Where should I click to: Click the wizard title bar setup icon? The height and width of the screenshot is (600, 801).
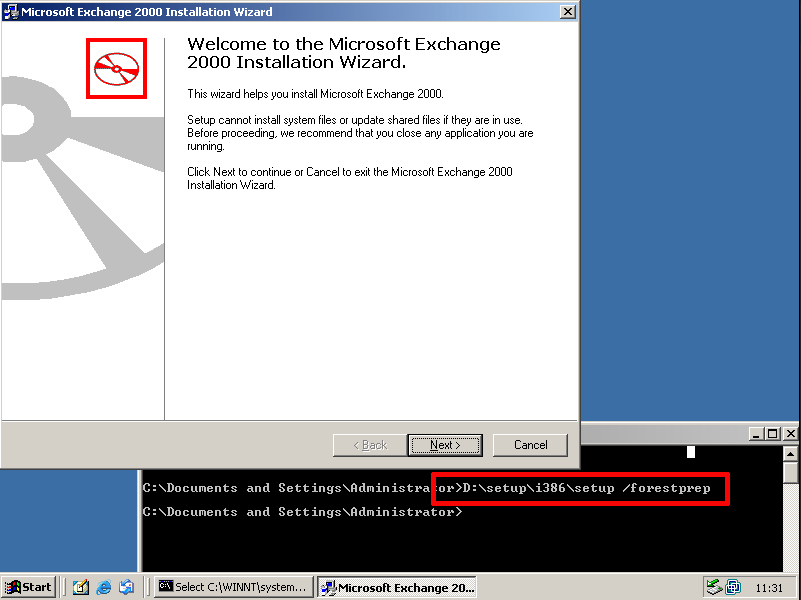tap(10, 12)
